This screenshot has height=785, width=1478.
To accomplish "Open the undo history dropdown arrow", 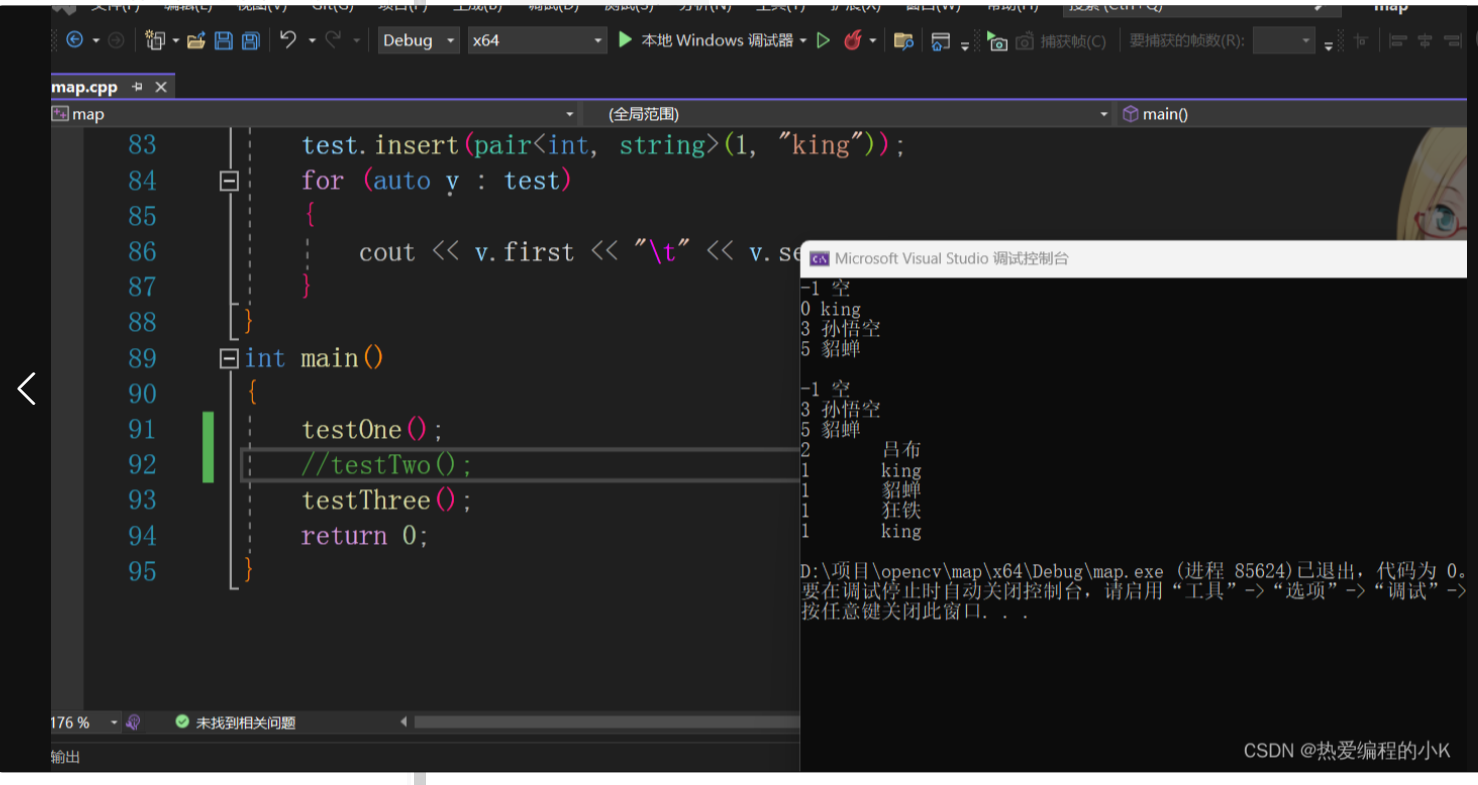I will coord(312,41).
